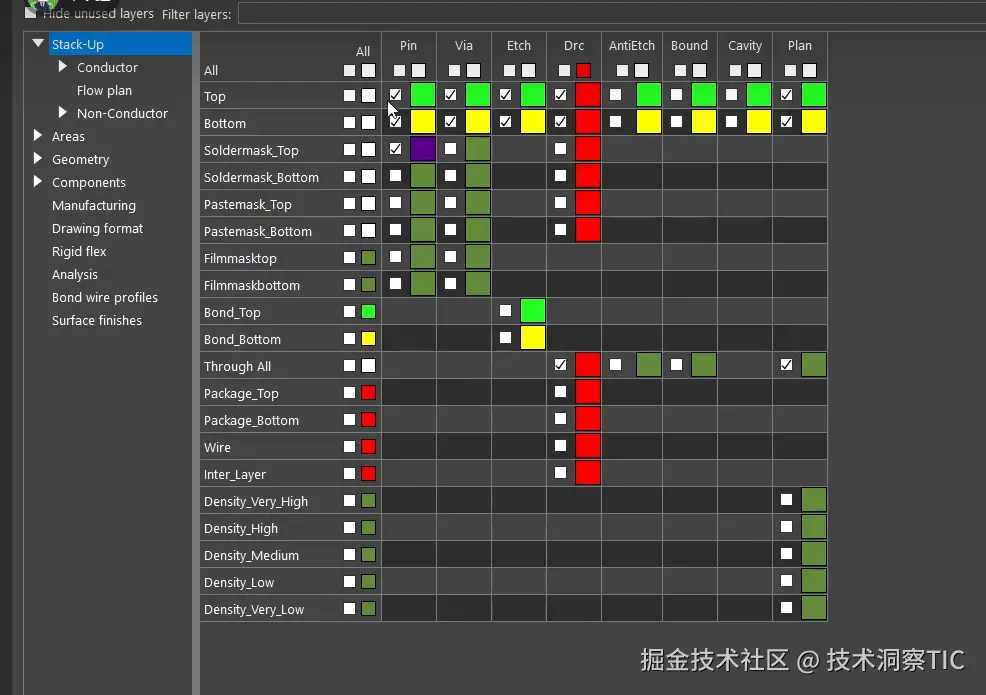
Task: Open the Through All Plan color swatch
Action: (814, 365)
